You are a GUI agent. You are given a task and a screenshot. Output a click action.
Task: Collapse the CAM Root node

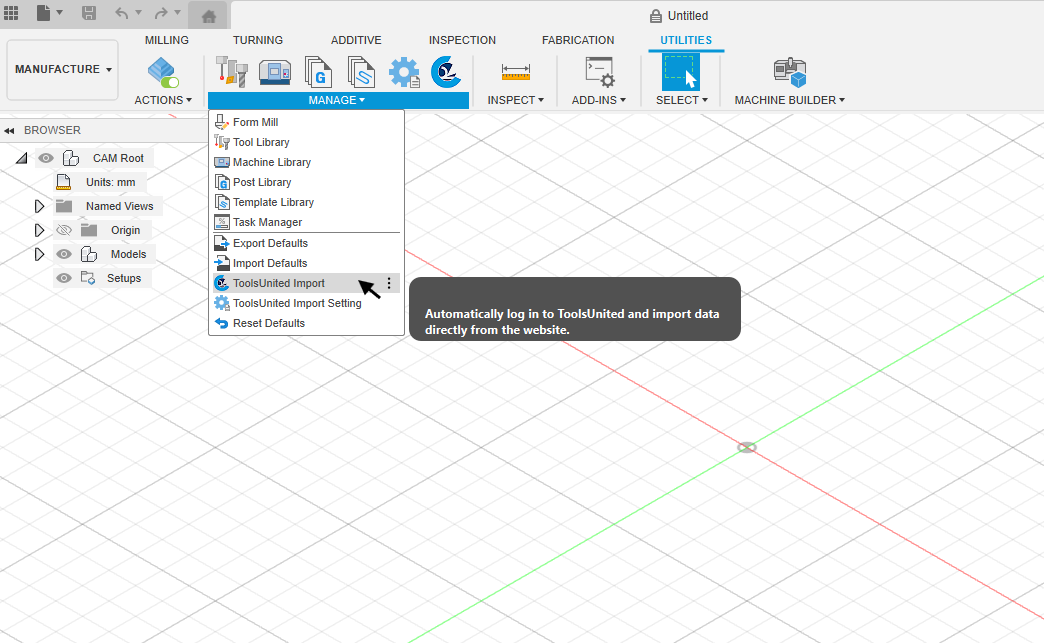[x=22, y=158]
